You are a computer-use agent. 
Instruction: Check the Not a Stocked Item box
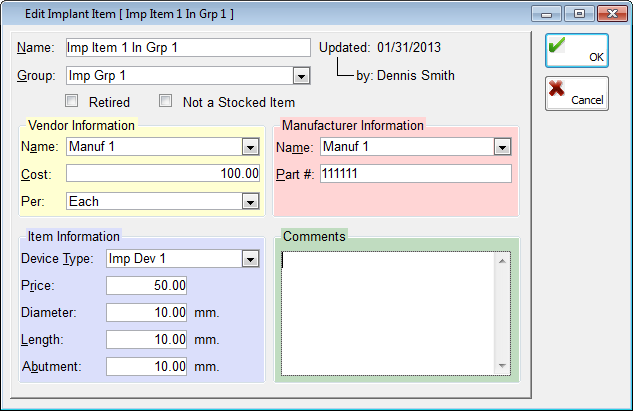coord(166,101)
